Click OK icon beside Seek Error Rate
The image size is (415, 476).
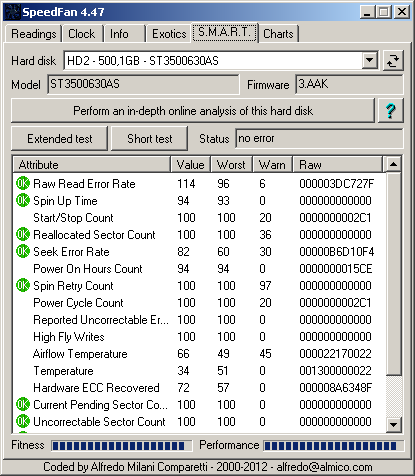click(x=23, y=251)
